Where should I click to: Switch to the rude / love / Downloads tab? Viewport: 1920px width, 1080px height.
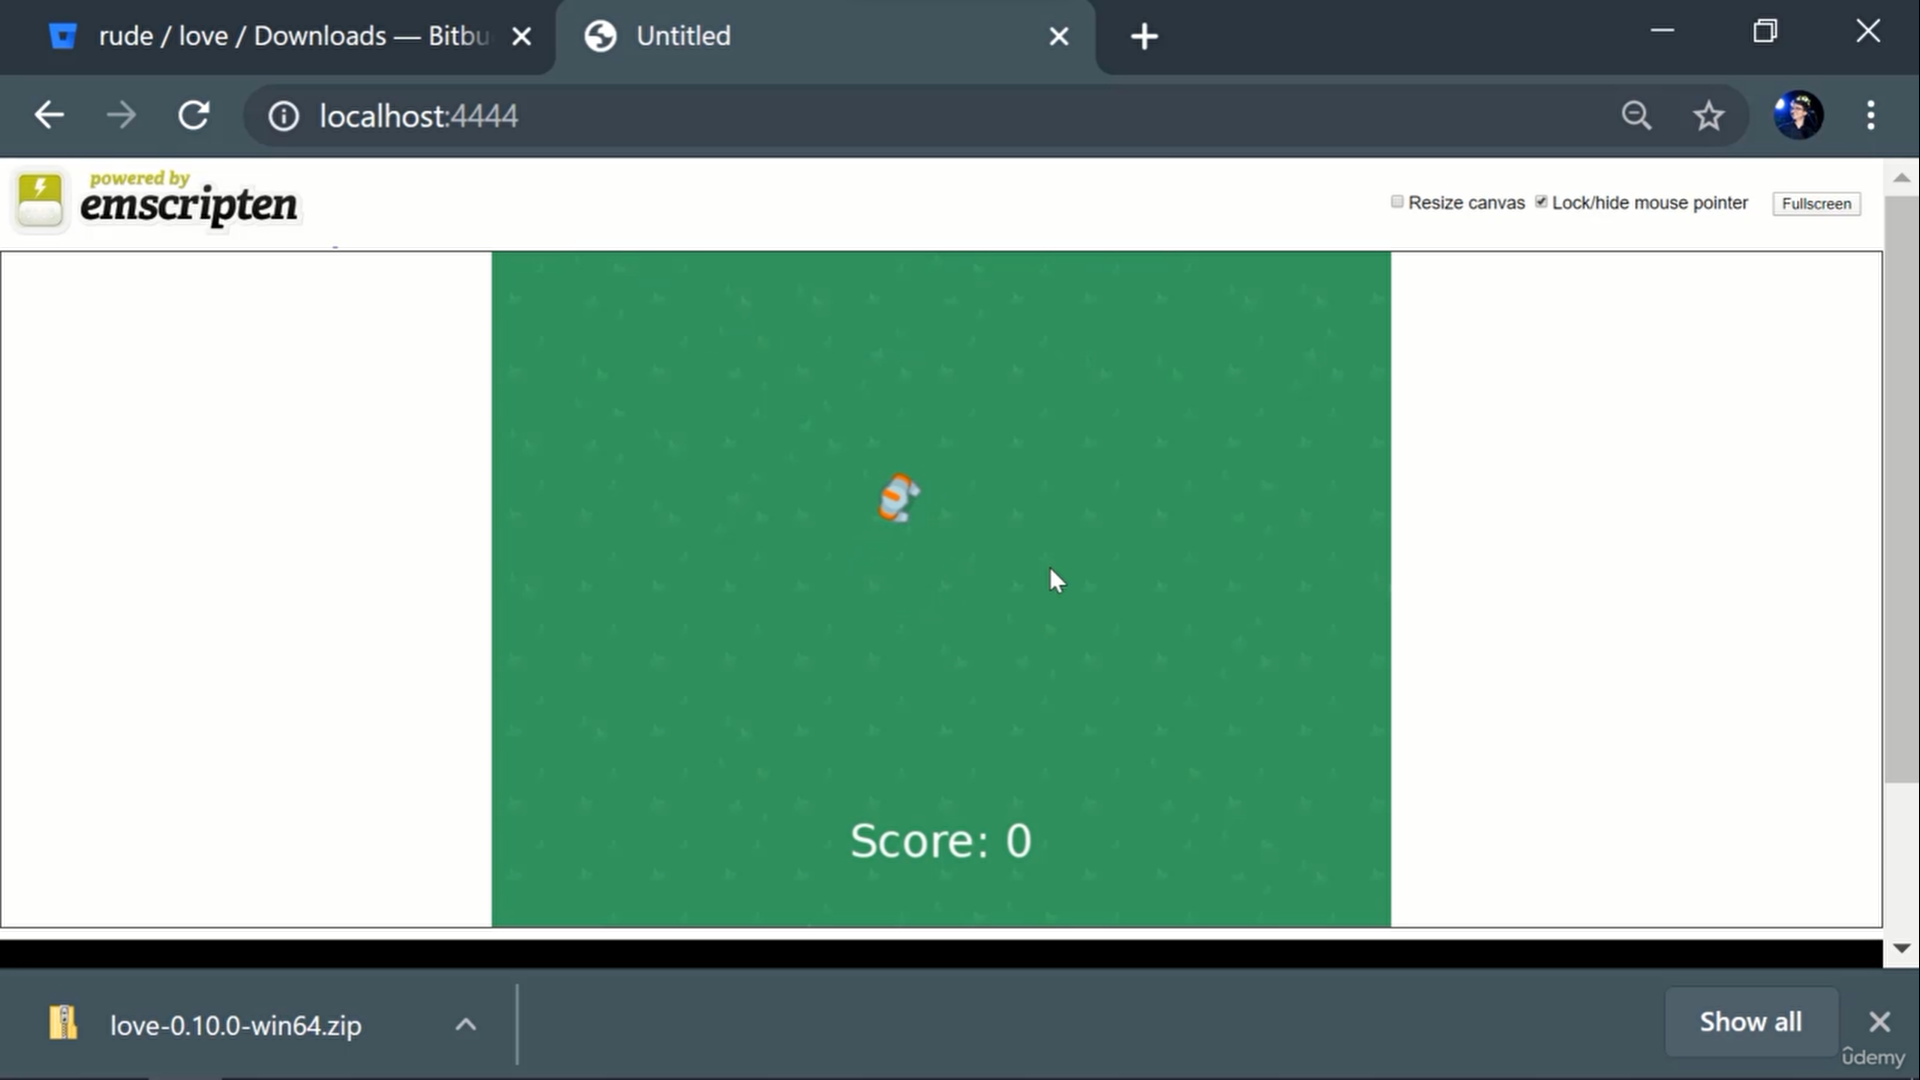pos(280,37)
